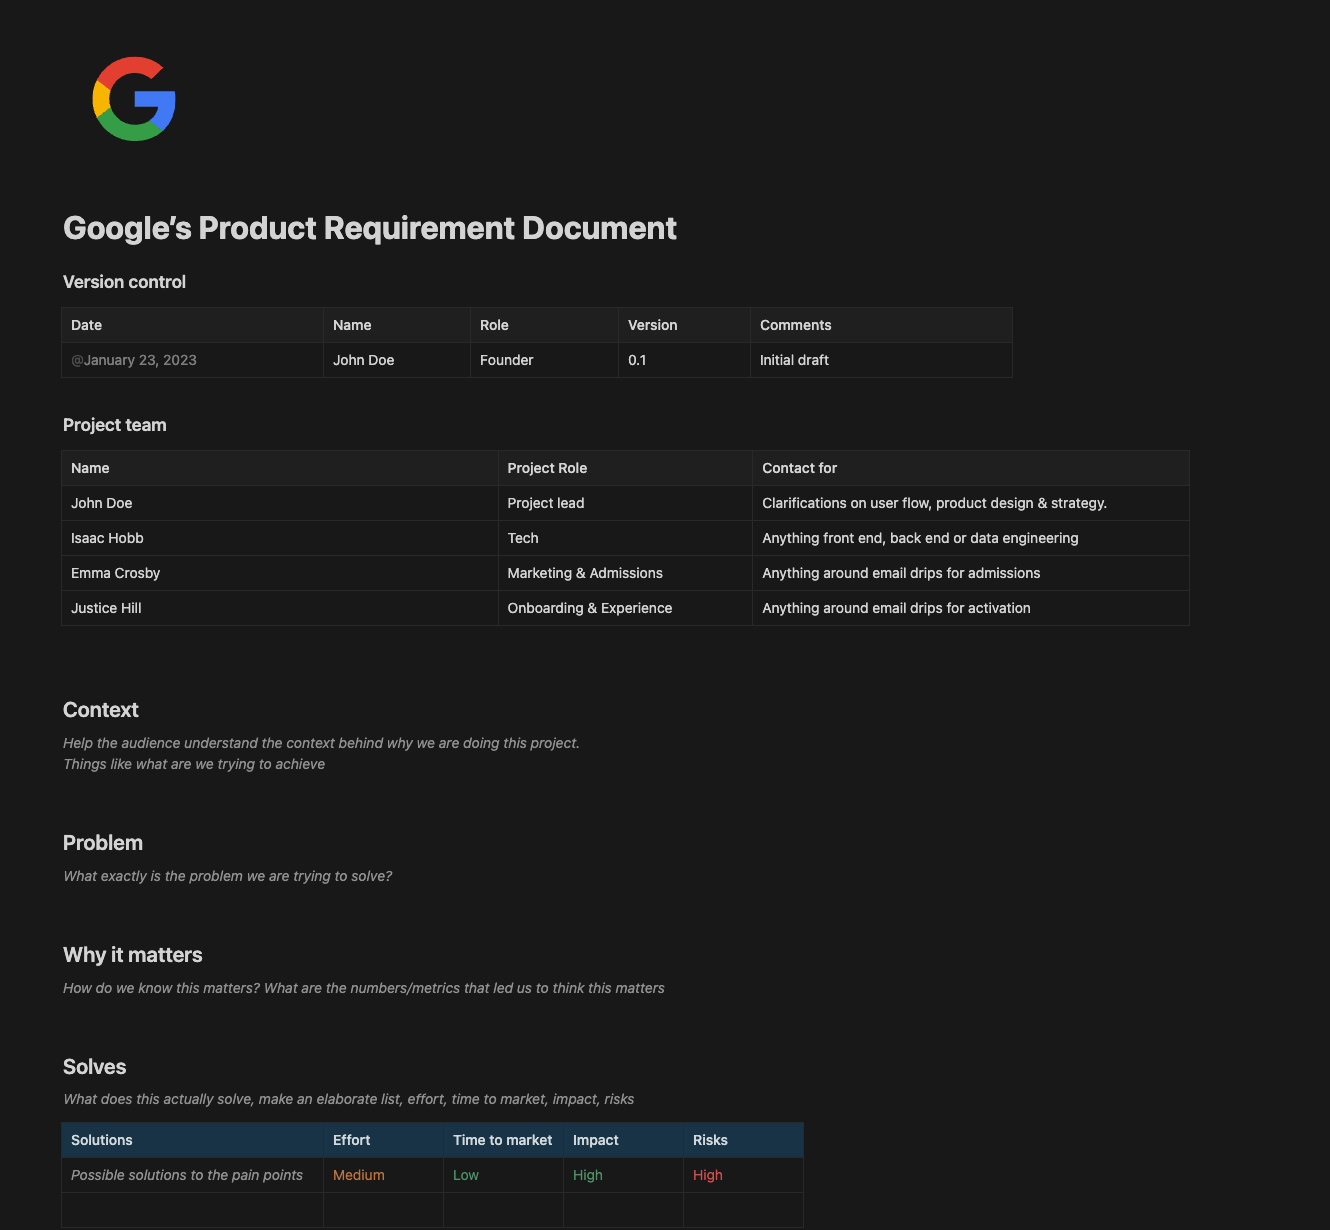Click email drips for admissions cell
The image size is (1330, 1230).
(x=971, y=573)
